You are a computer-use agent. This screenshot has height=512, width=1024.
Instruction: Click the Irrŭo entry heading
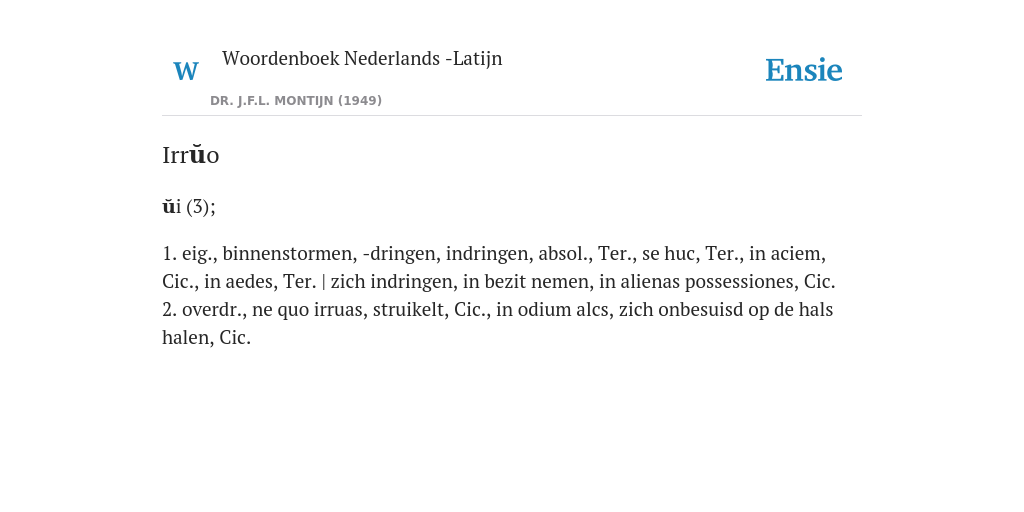coord(191,155)
